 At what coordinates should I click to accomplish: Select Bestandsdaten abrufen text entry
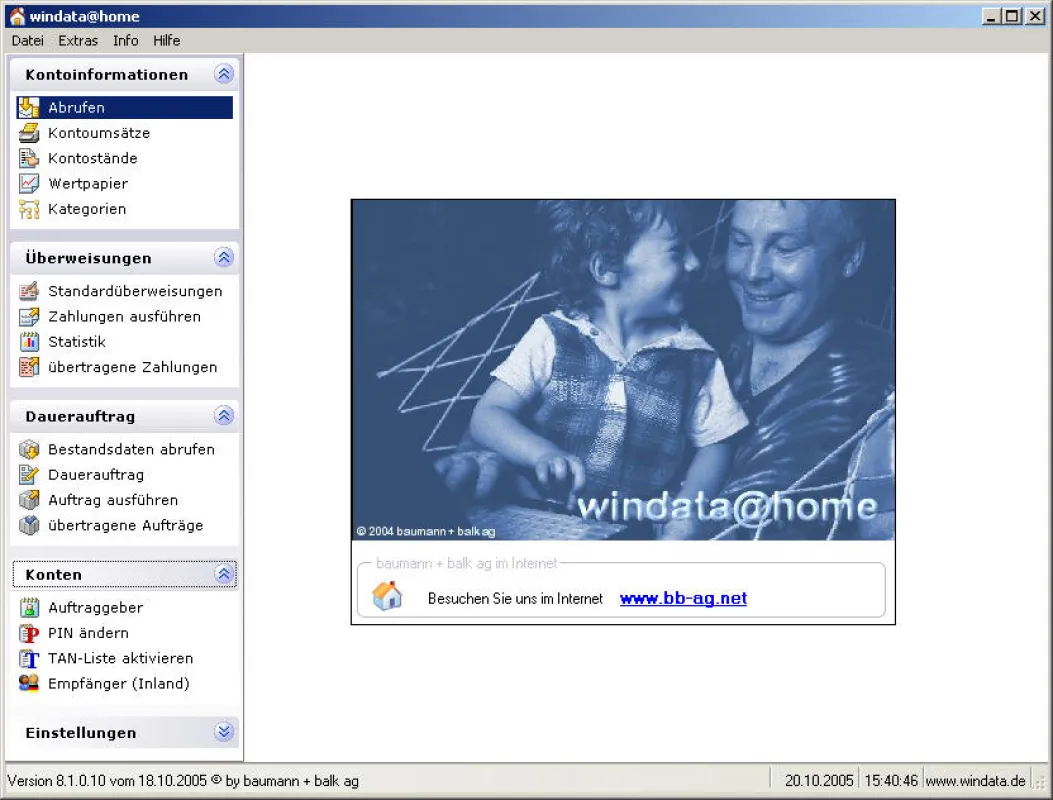tap(131, 449)
